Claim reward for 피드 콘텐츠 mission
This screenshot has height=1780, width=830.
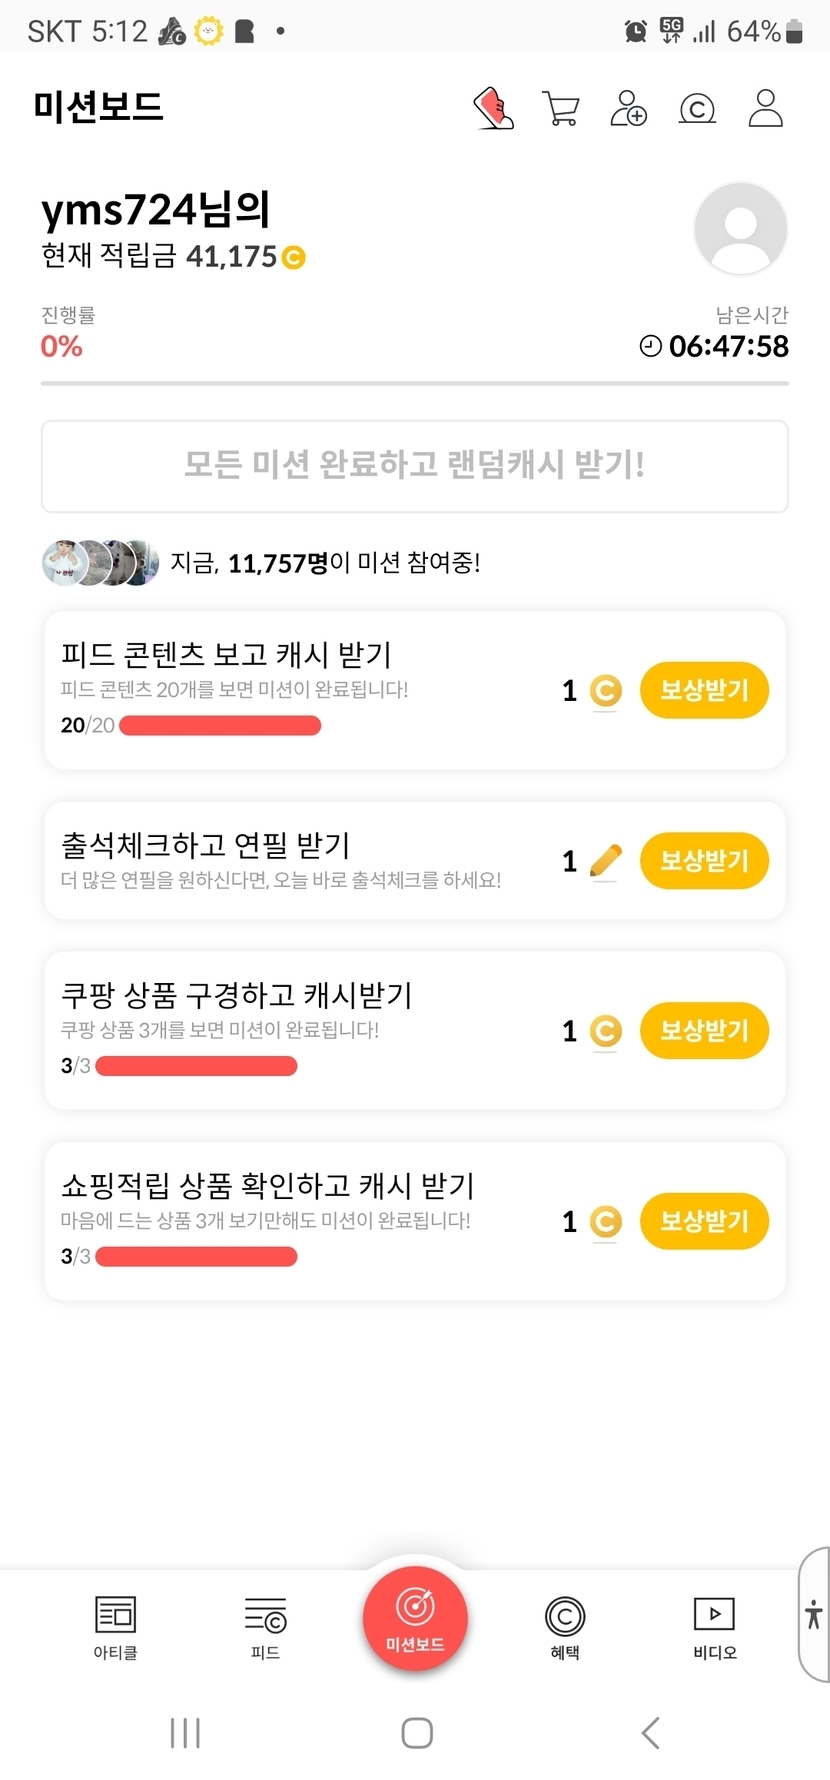704,690
